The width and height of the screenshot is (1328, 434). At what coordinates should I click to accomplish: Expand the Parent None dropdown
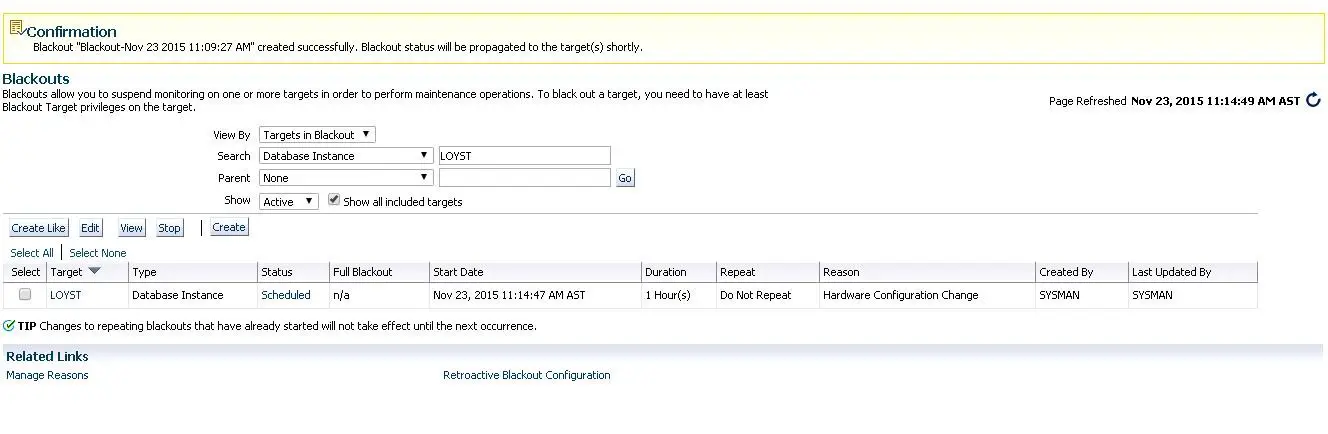(346, 178)
